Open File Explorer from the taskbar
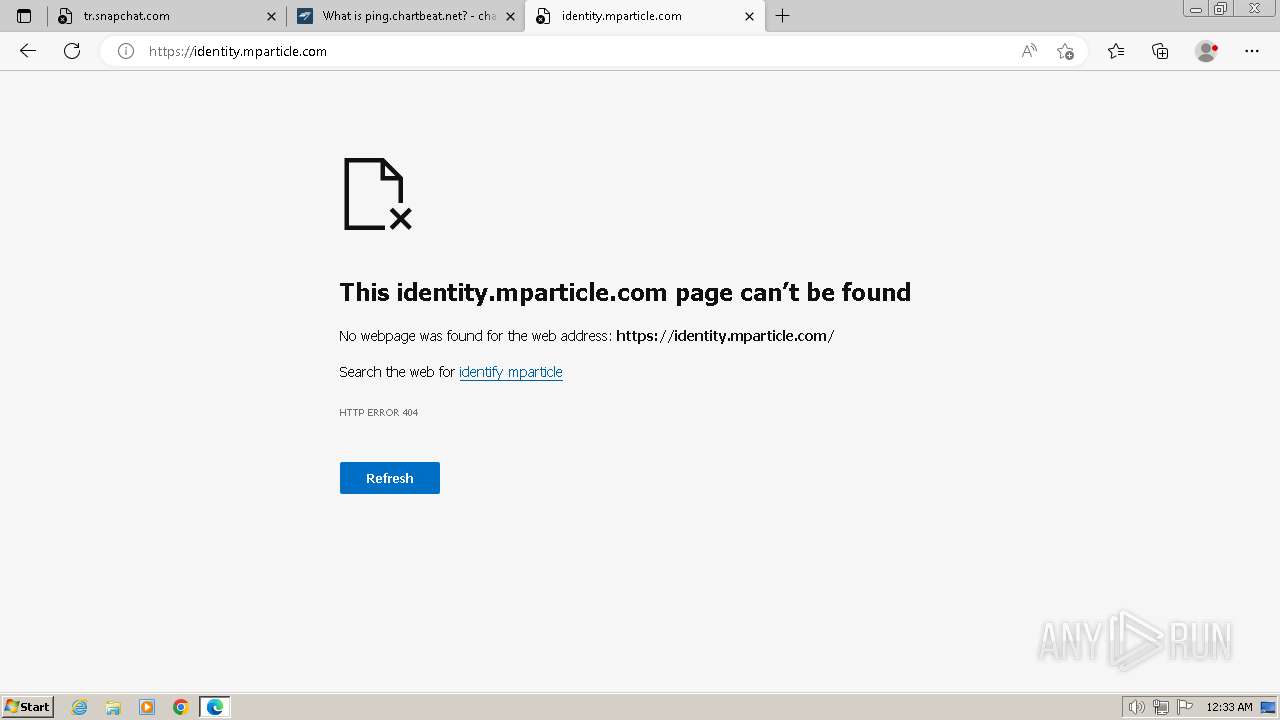Viewport: 1280px width, 720px height. pyautogui.click(x=113, y=707)
